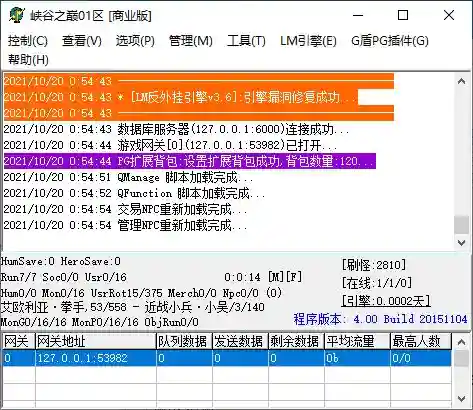Click the log pane scroll down arrow
Image resolution: width=473 pixels, height=410 pixels.
(462, 242)
